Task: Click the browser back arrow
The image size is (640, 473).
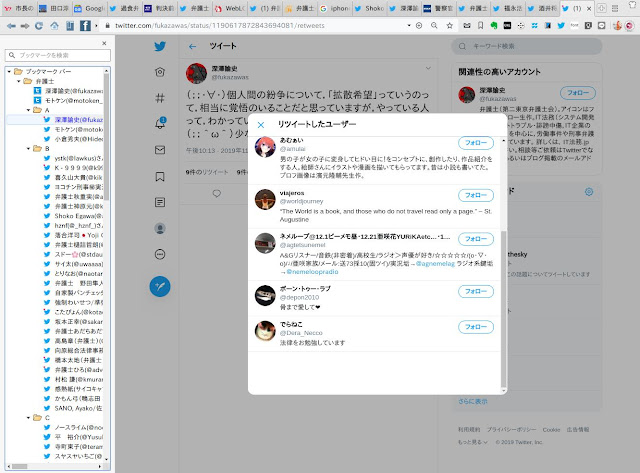Action: [x=11, y=26]
